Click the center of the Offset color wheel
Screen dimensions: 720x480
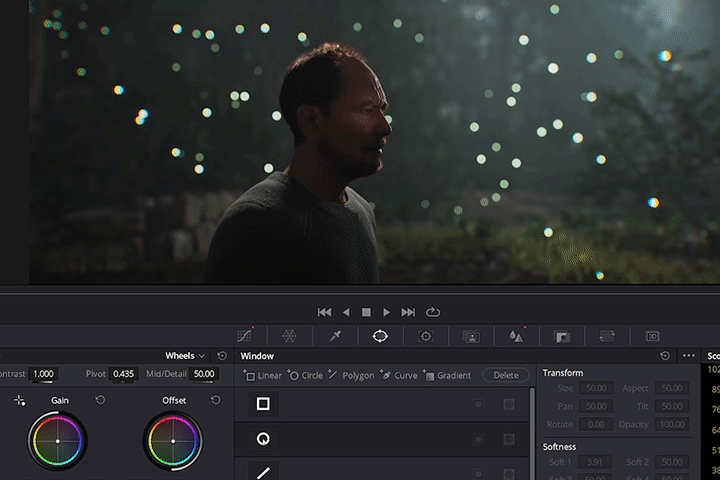coord(173,441)
